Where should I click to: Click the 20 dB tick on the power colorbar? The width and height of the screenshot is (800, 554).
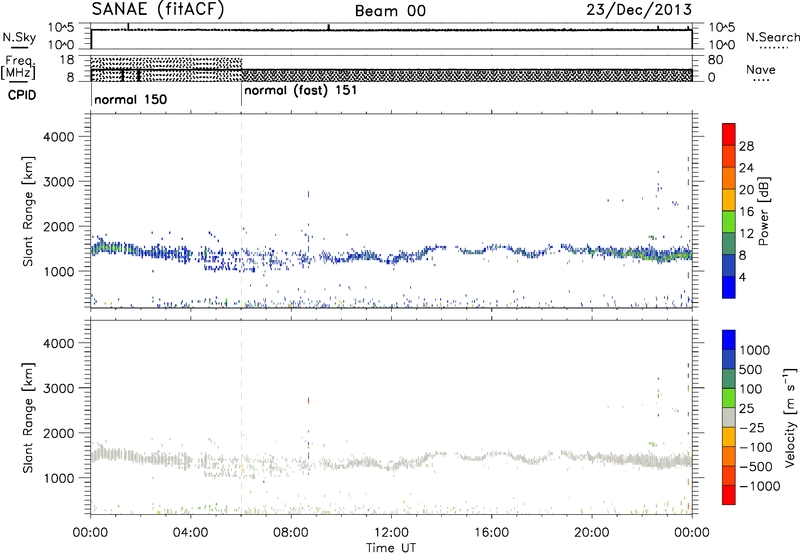pyautogui.click(x=746, y=190)
